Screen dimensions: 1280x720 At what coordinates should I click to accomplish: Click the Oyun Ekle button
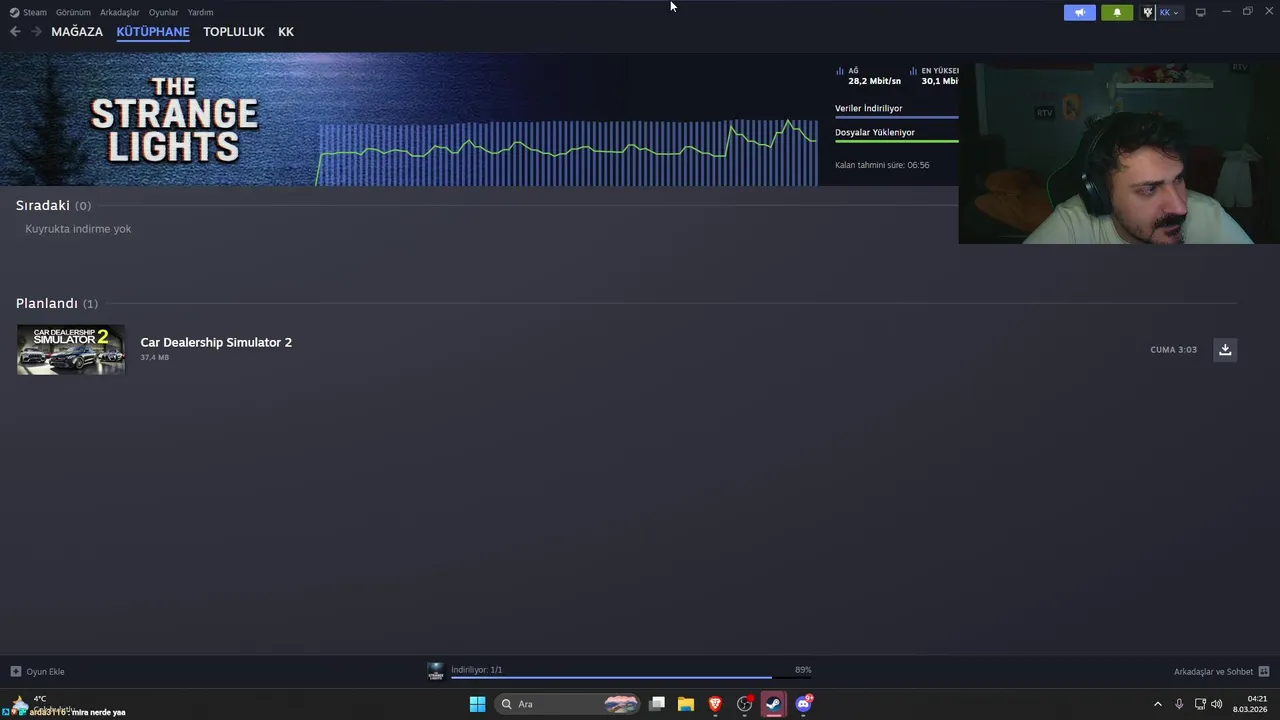37,671
